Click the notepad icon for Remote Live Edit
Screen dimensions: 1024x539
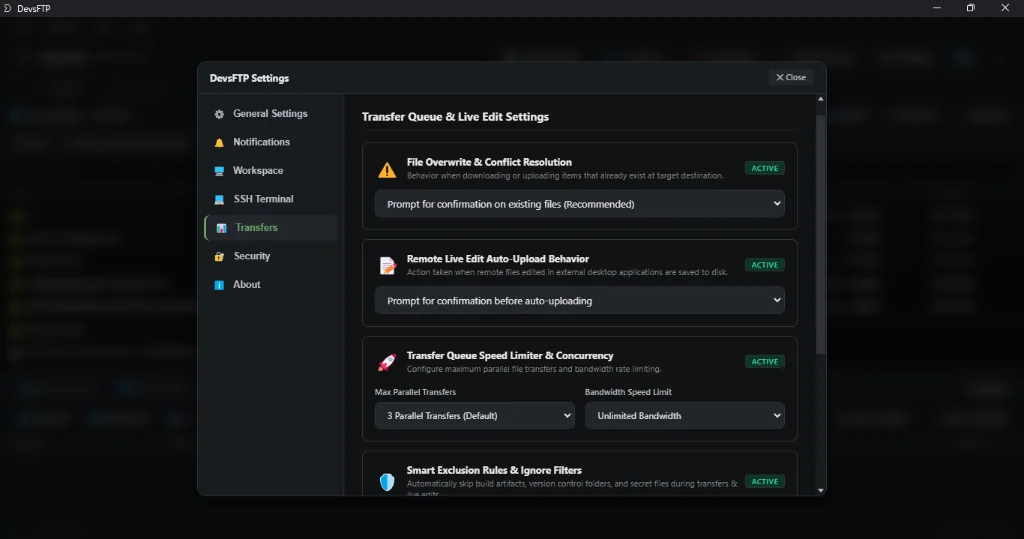click(387, 265)
